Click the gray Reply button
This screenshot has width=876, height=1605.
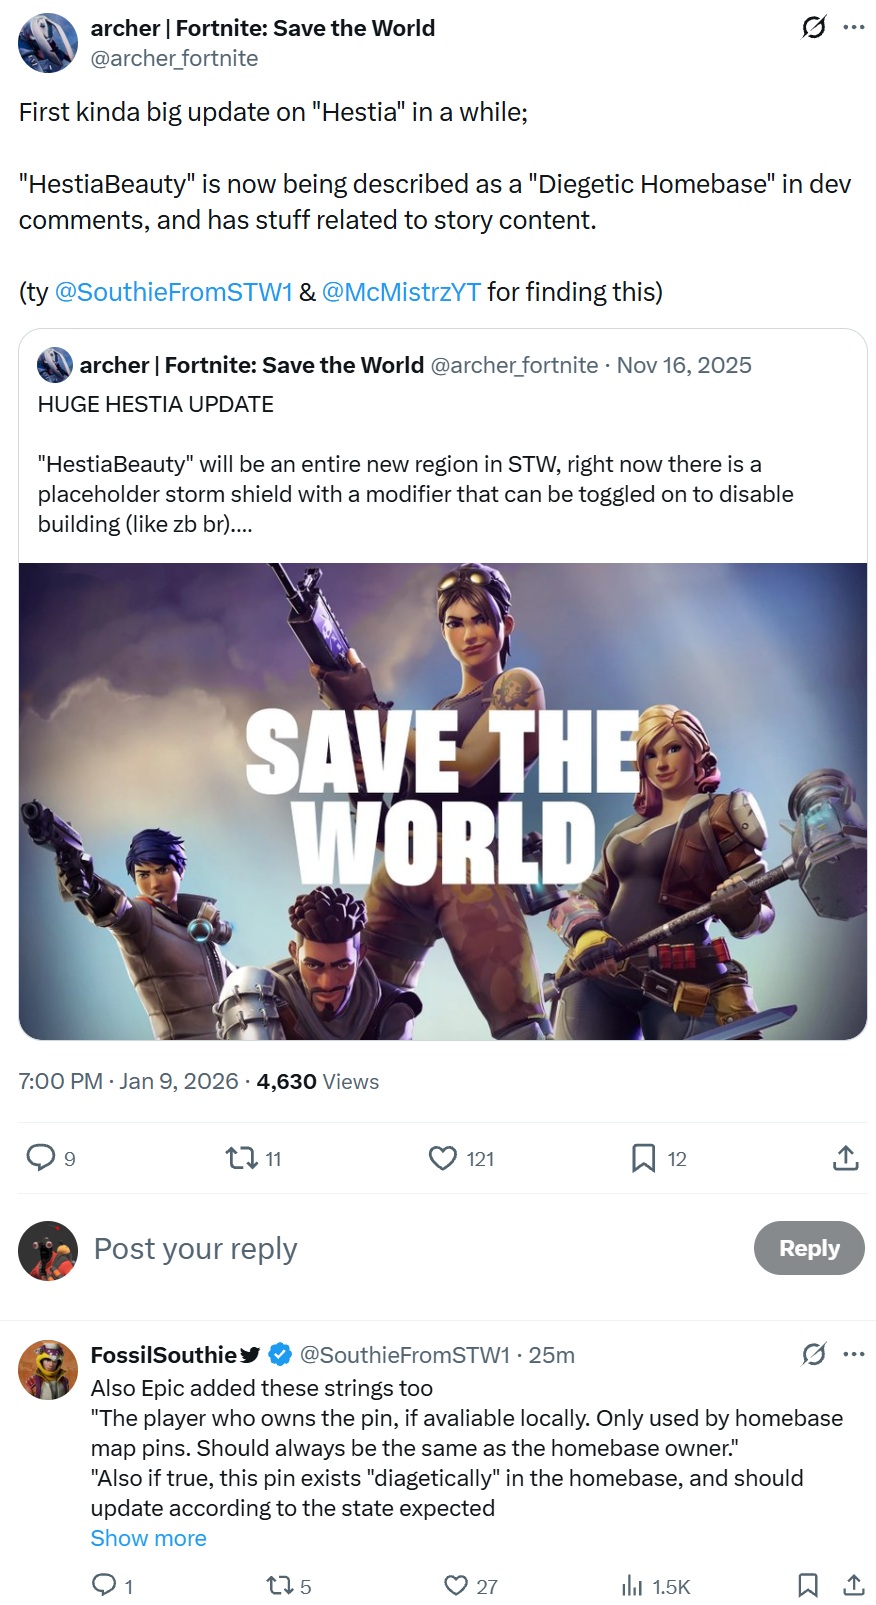point(809,1248)
